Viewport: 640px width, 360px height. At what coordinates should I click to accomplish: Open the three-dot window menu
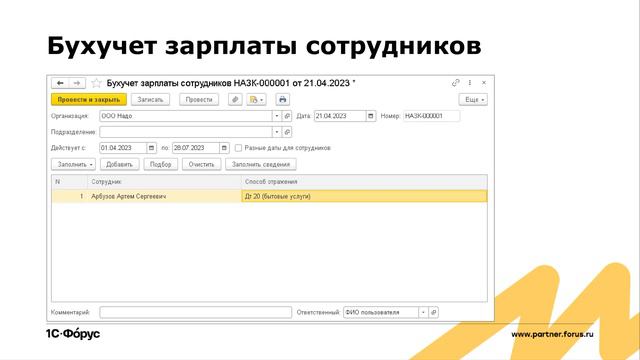point(470,83)
